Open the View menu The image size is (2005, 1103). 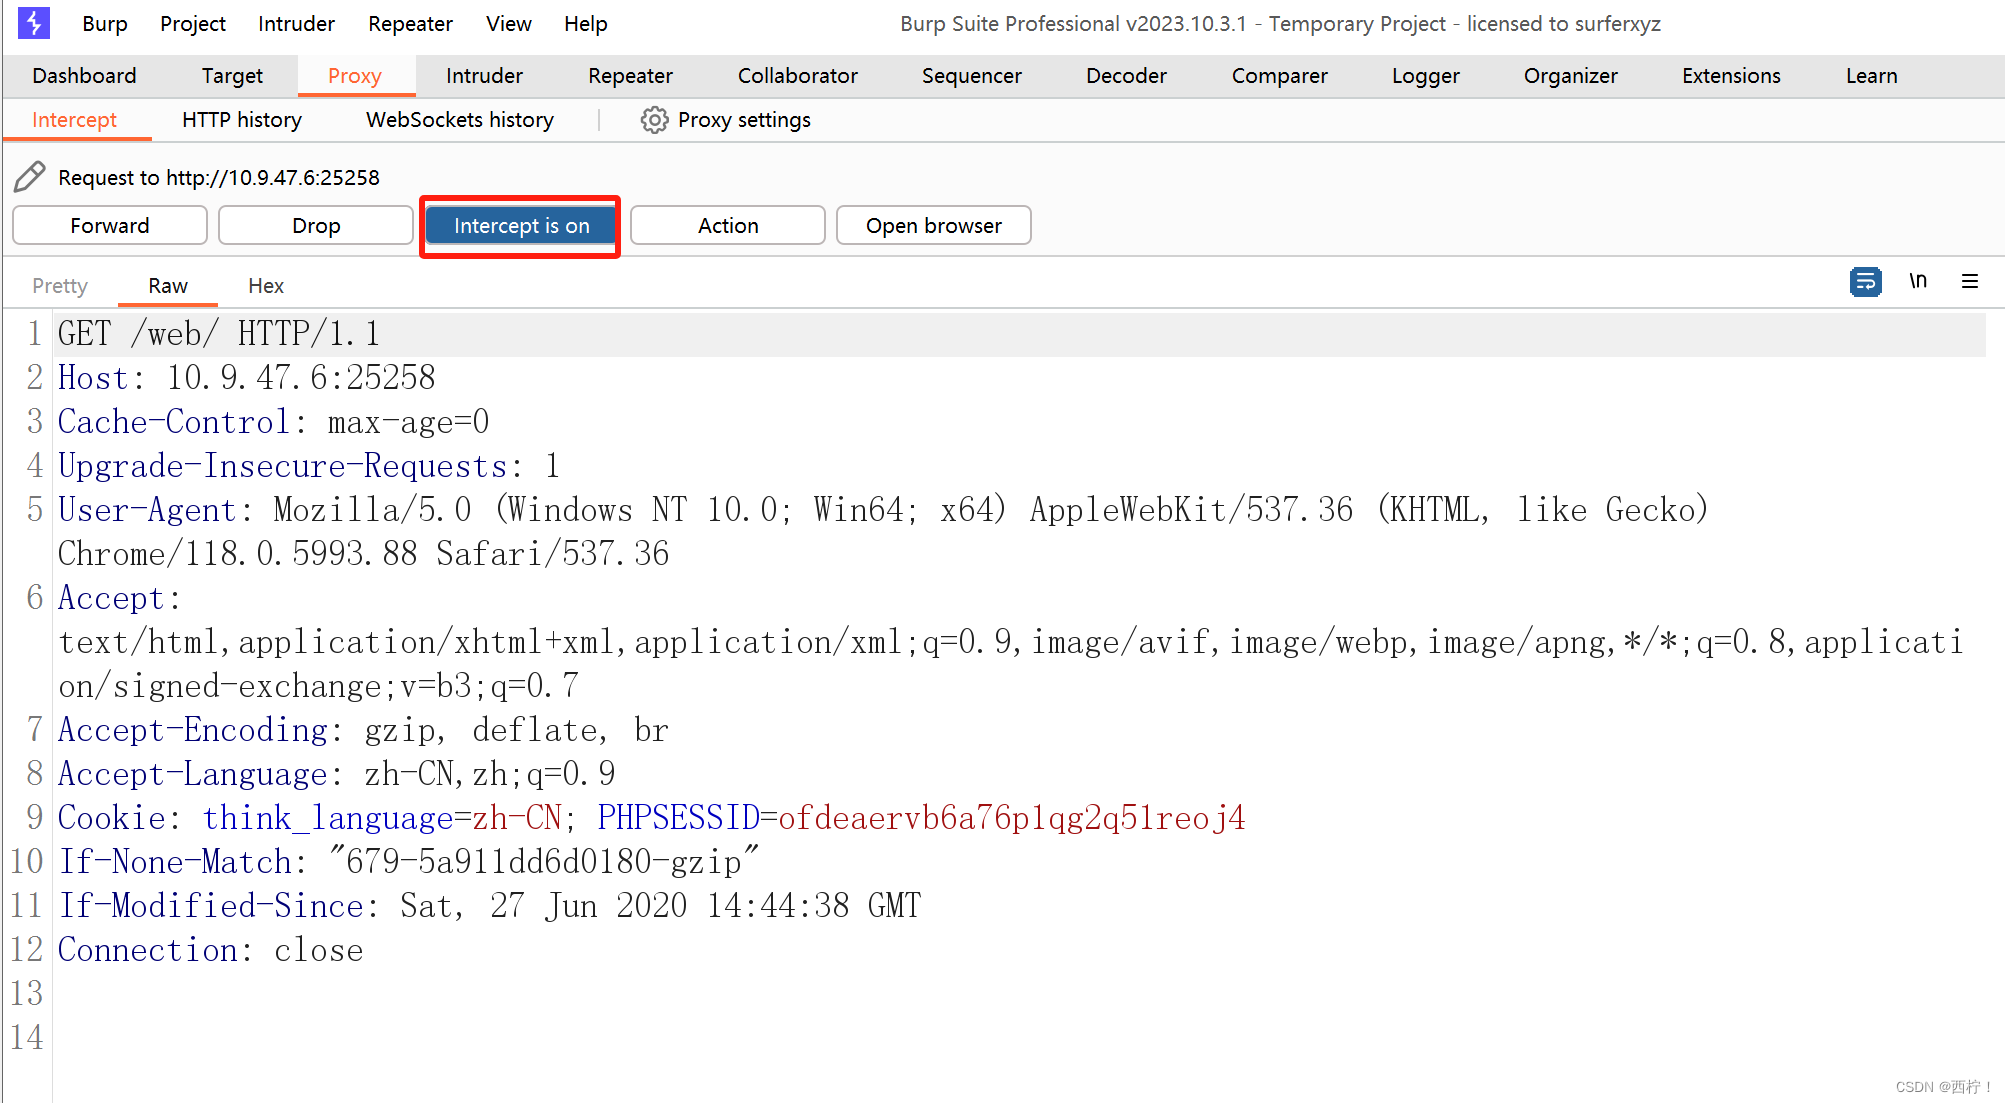[508, 24]
